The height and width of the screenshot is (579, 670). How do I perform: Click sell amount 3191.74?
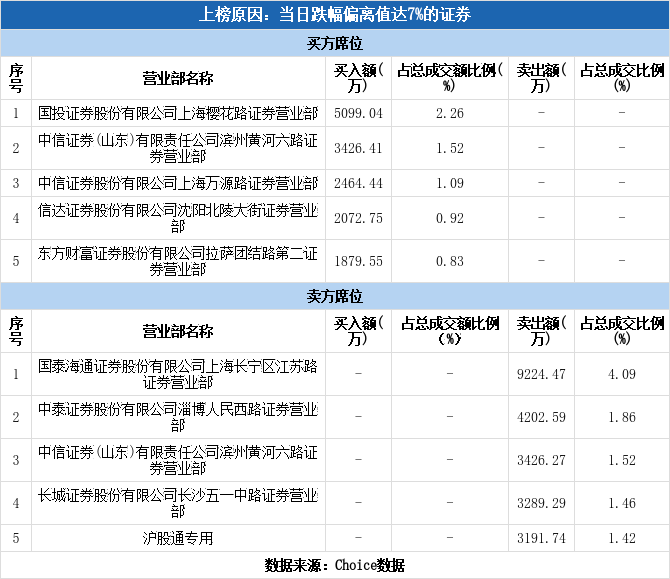click(x=541, y=538)
